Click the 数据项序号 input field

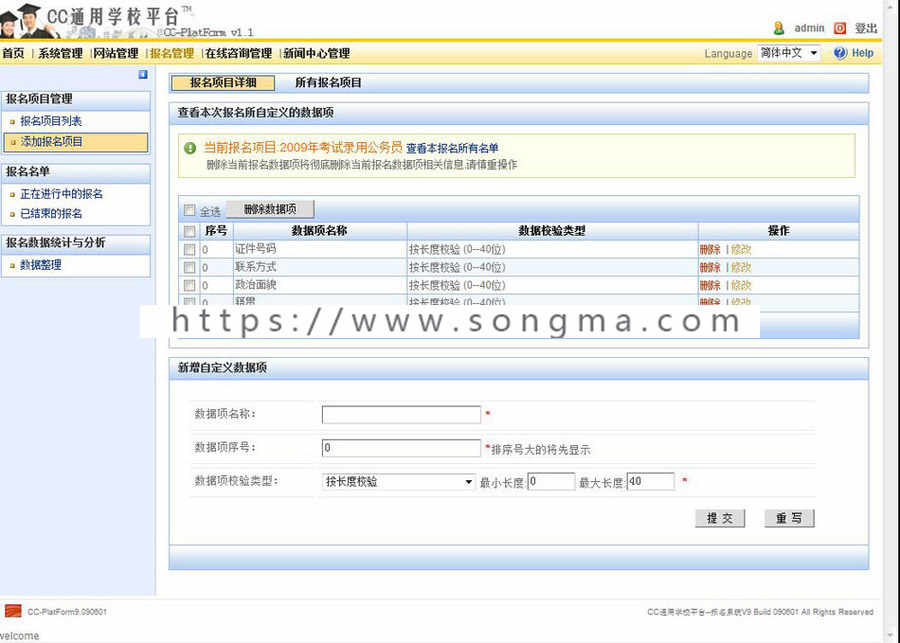401,448
